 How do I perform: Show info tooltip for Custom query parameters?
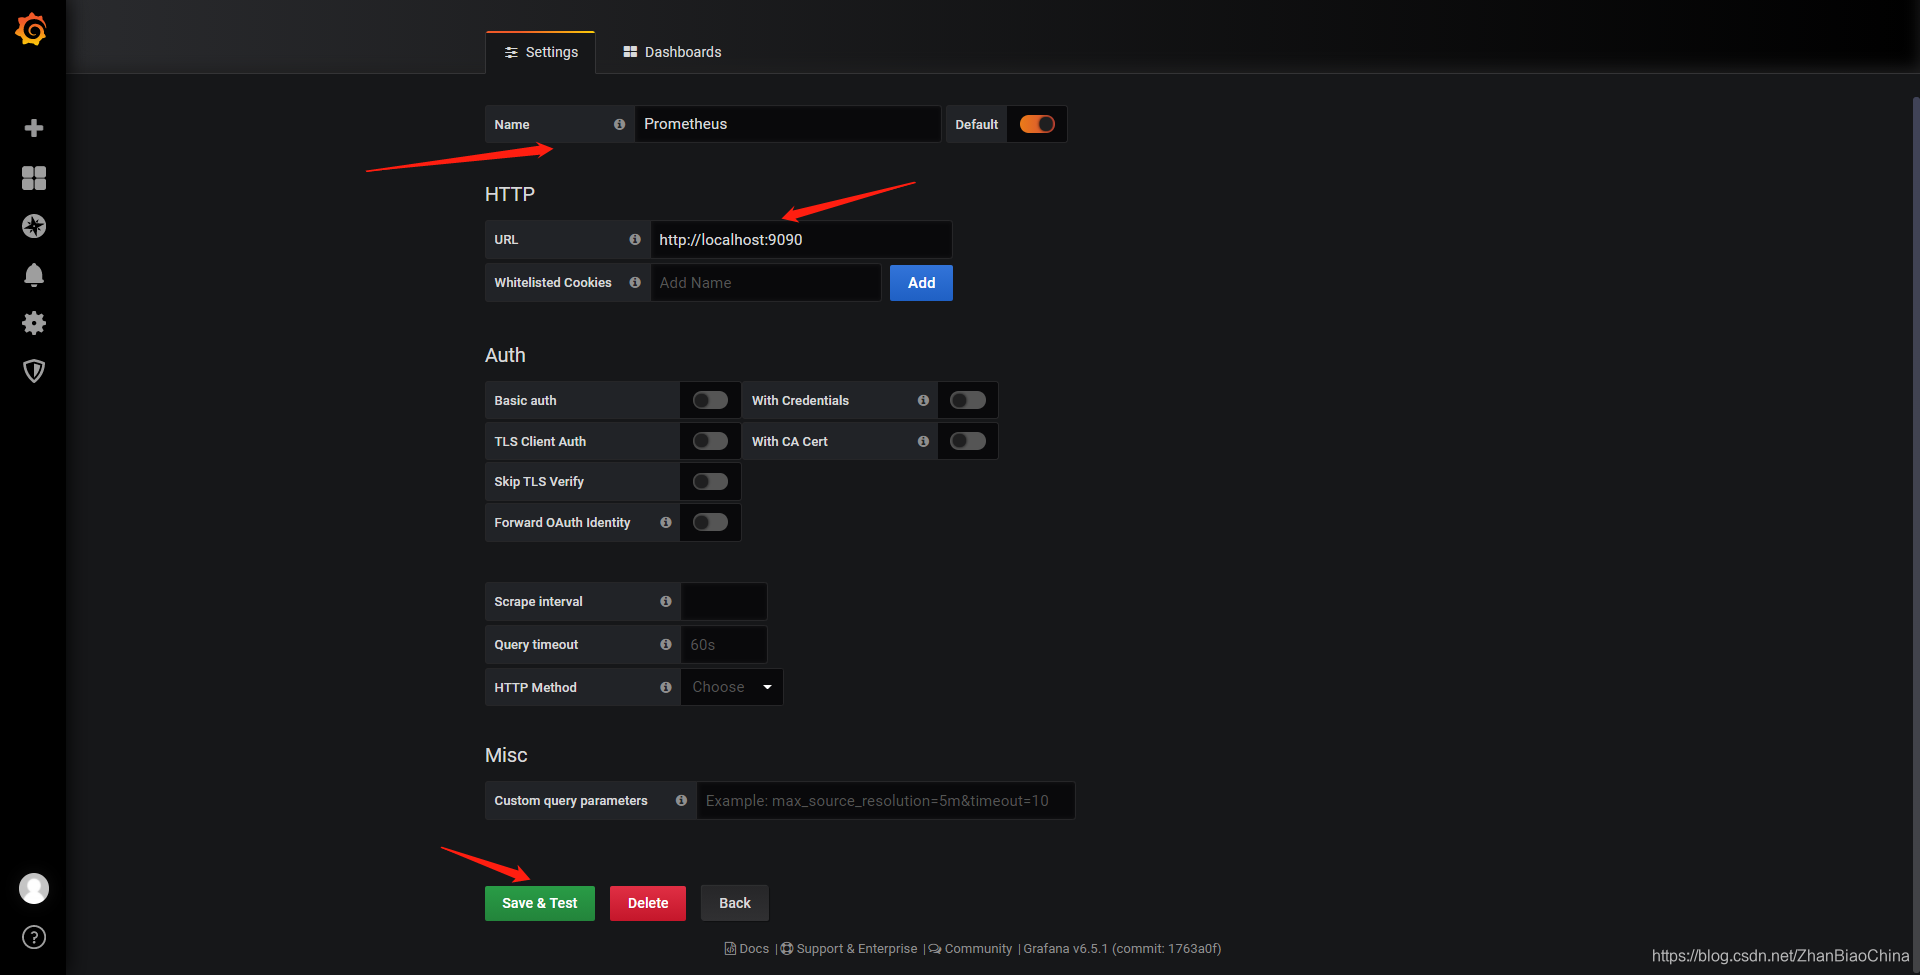point(681,800)
